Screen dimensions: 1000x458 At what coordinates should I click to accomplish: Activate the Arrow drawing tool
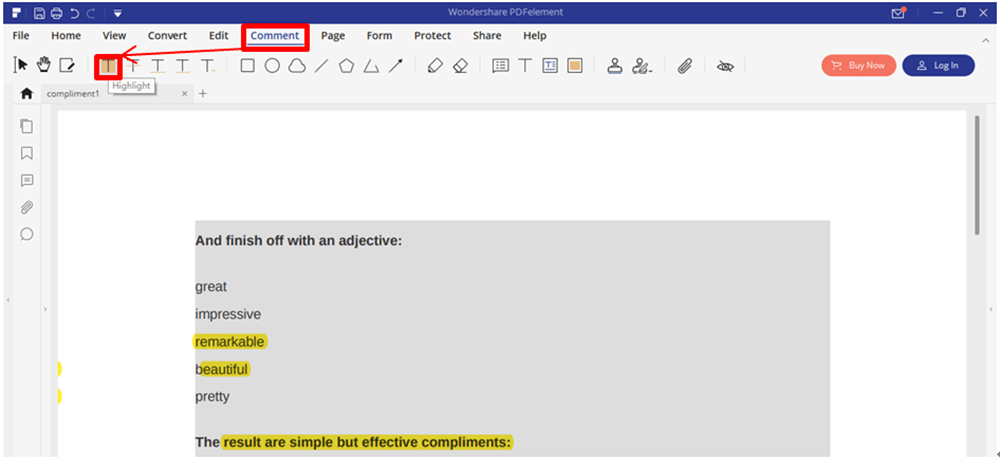click(x=396, y=66)
